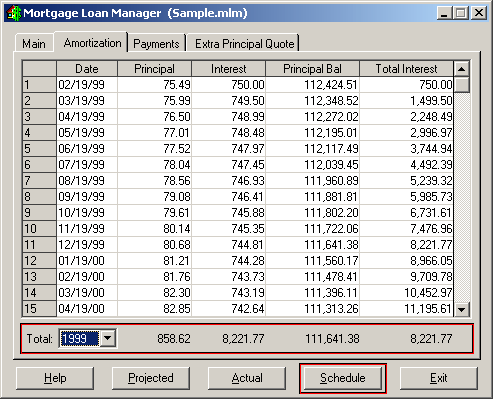The width and height of the screenshot is (493, 399).
Task: Click the date cell 03/19/99
Action: pyautogui.click(x=87, y=101)
